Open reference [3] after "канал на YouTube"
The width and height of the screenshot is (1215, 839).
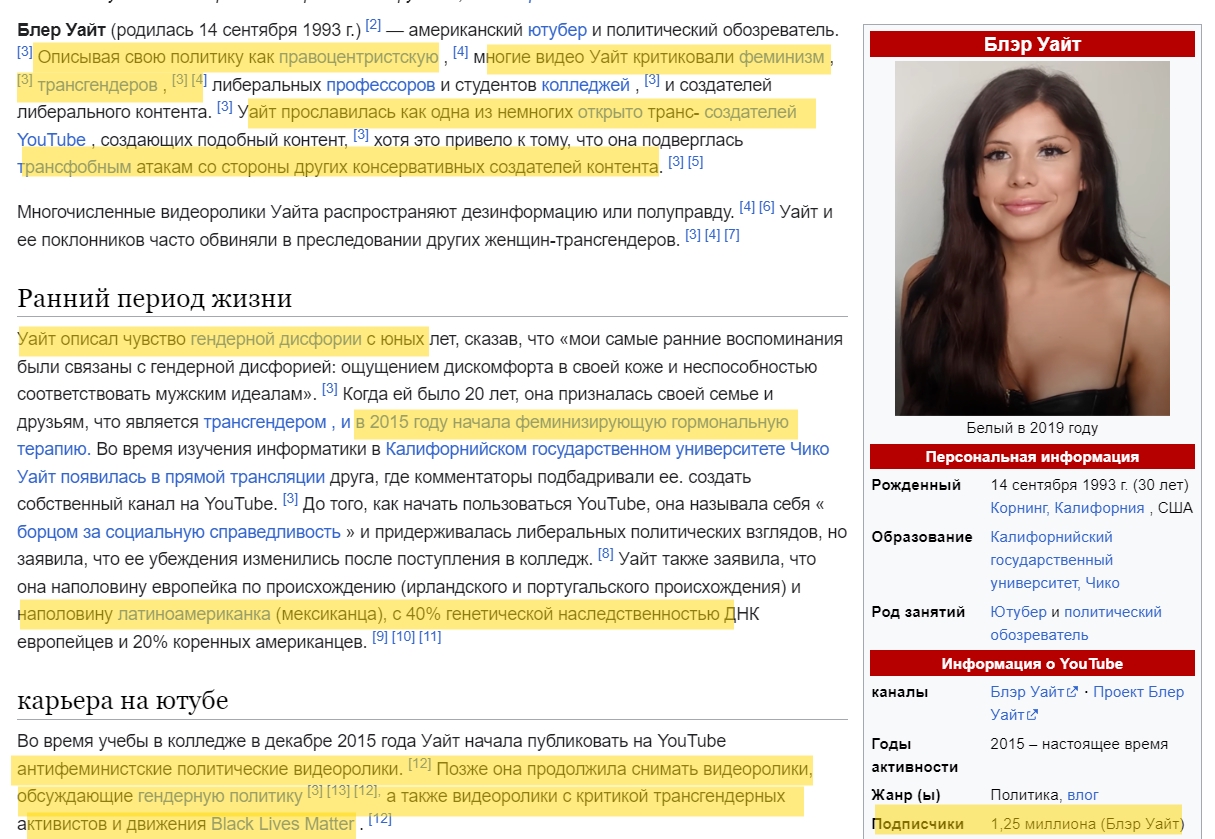(291, 498)
